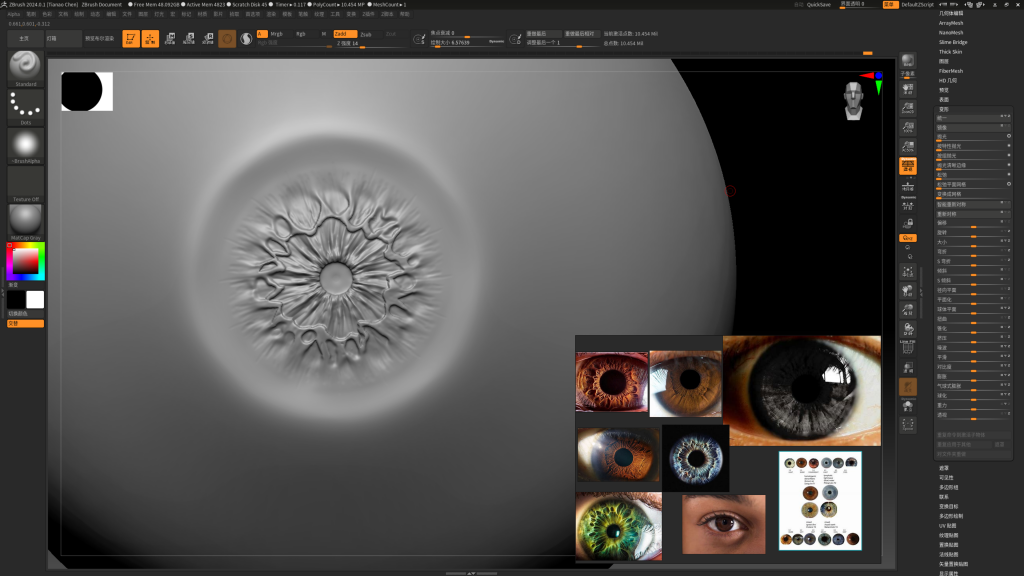
Task: Expand the FiberMesh subpalette
Action: click(x=951, y=71)
